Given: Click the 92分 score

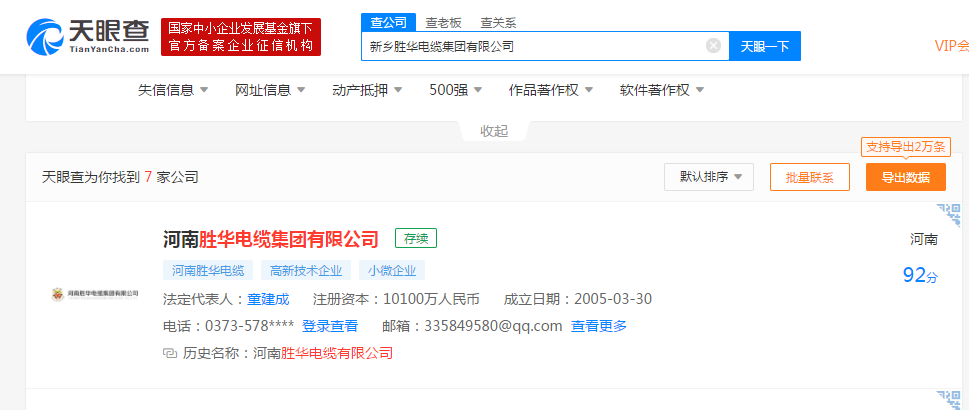Looking at the screenshot, I should [x=920, y=275].
